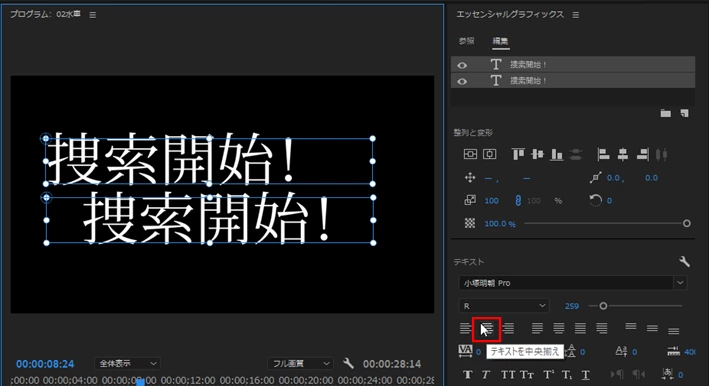Screen dimensions: 709x386
Task: Align selected layers to vertical centers
Action: point(537,154)
